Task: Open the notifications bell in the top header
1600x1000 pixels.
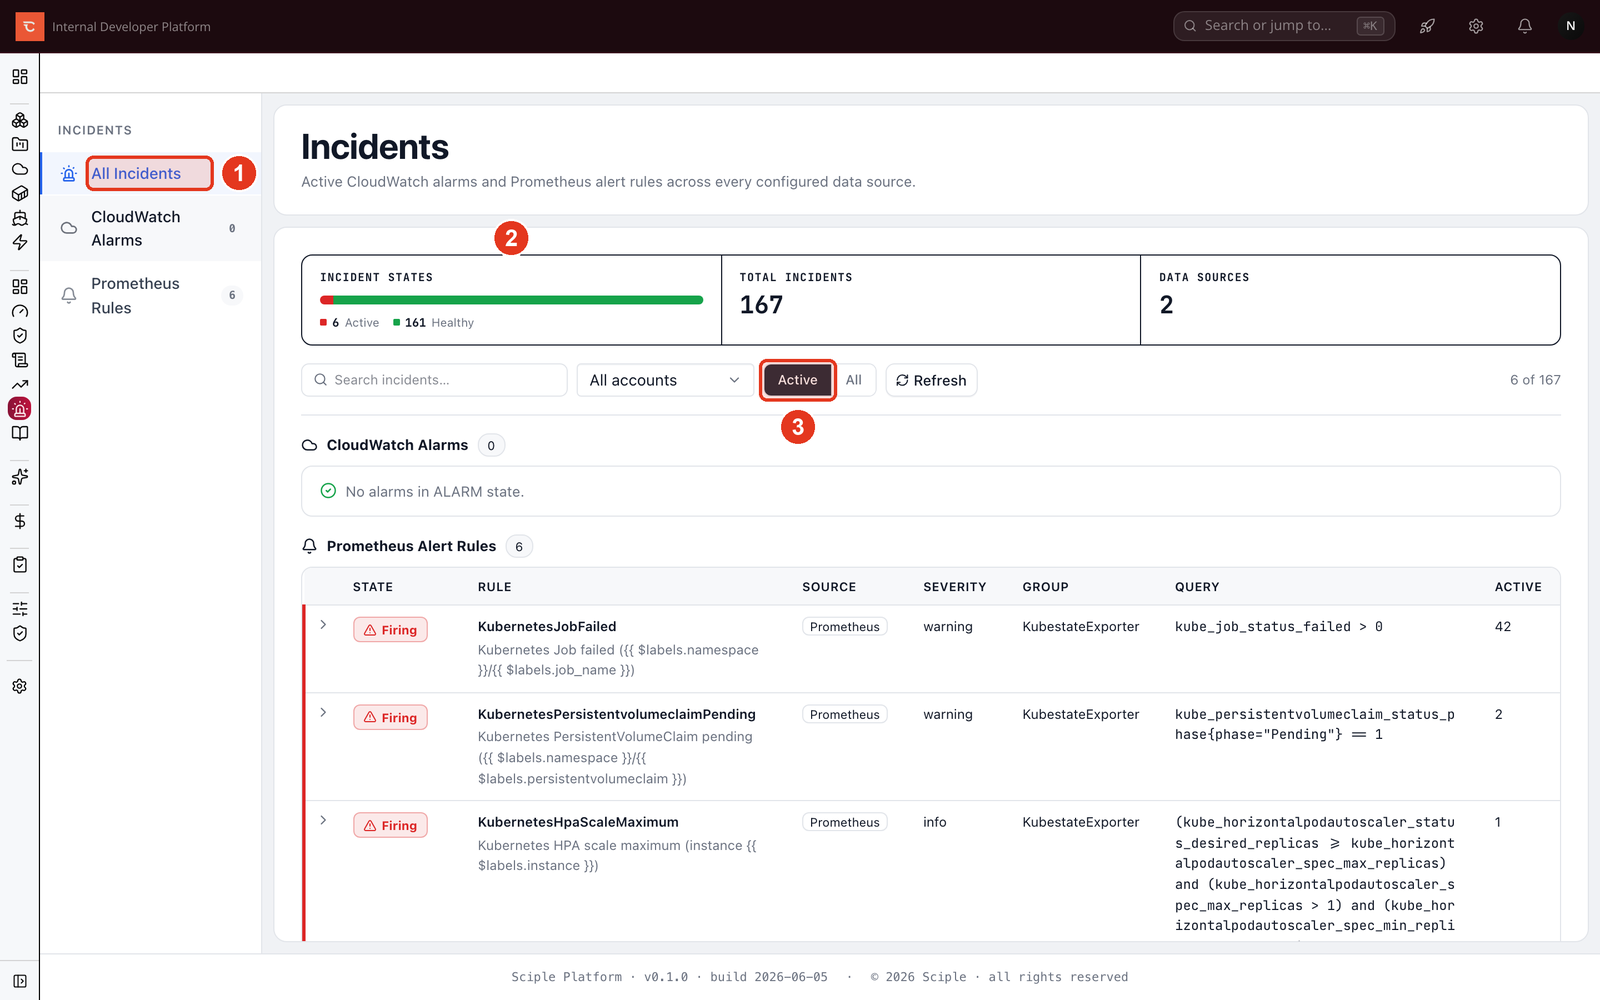Action: [x=1524, y=26]
